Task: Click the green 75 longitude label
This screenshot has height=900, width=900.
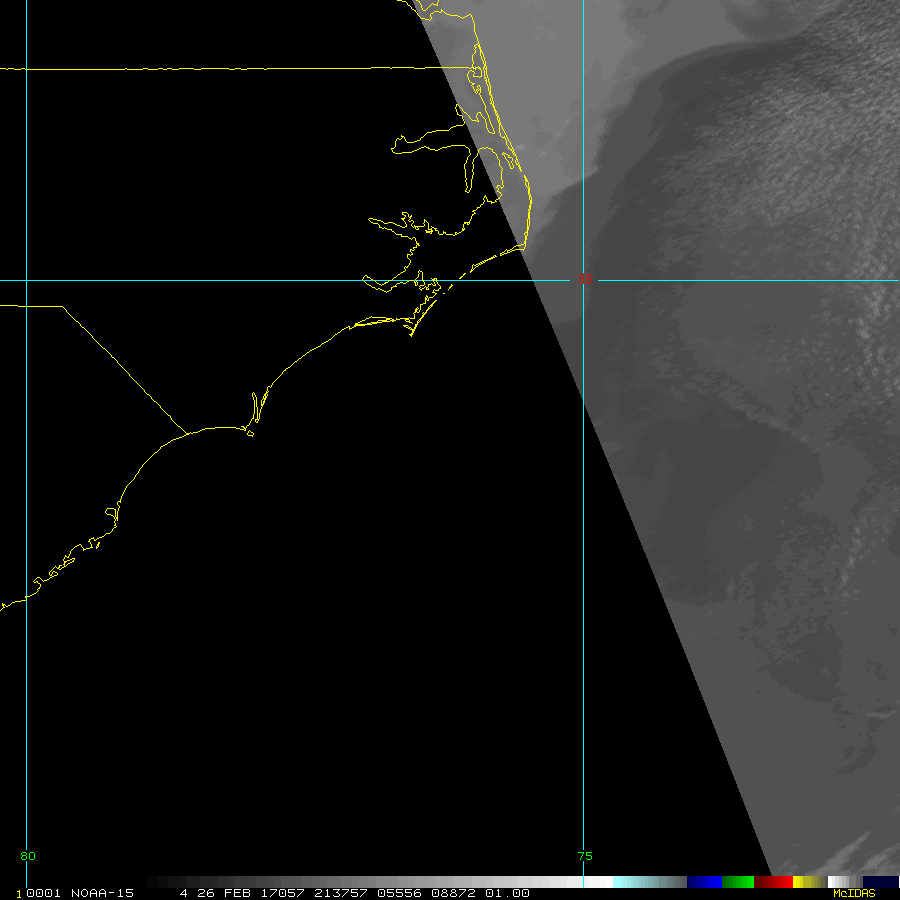Action: pos(585,856)
